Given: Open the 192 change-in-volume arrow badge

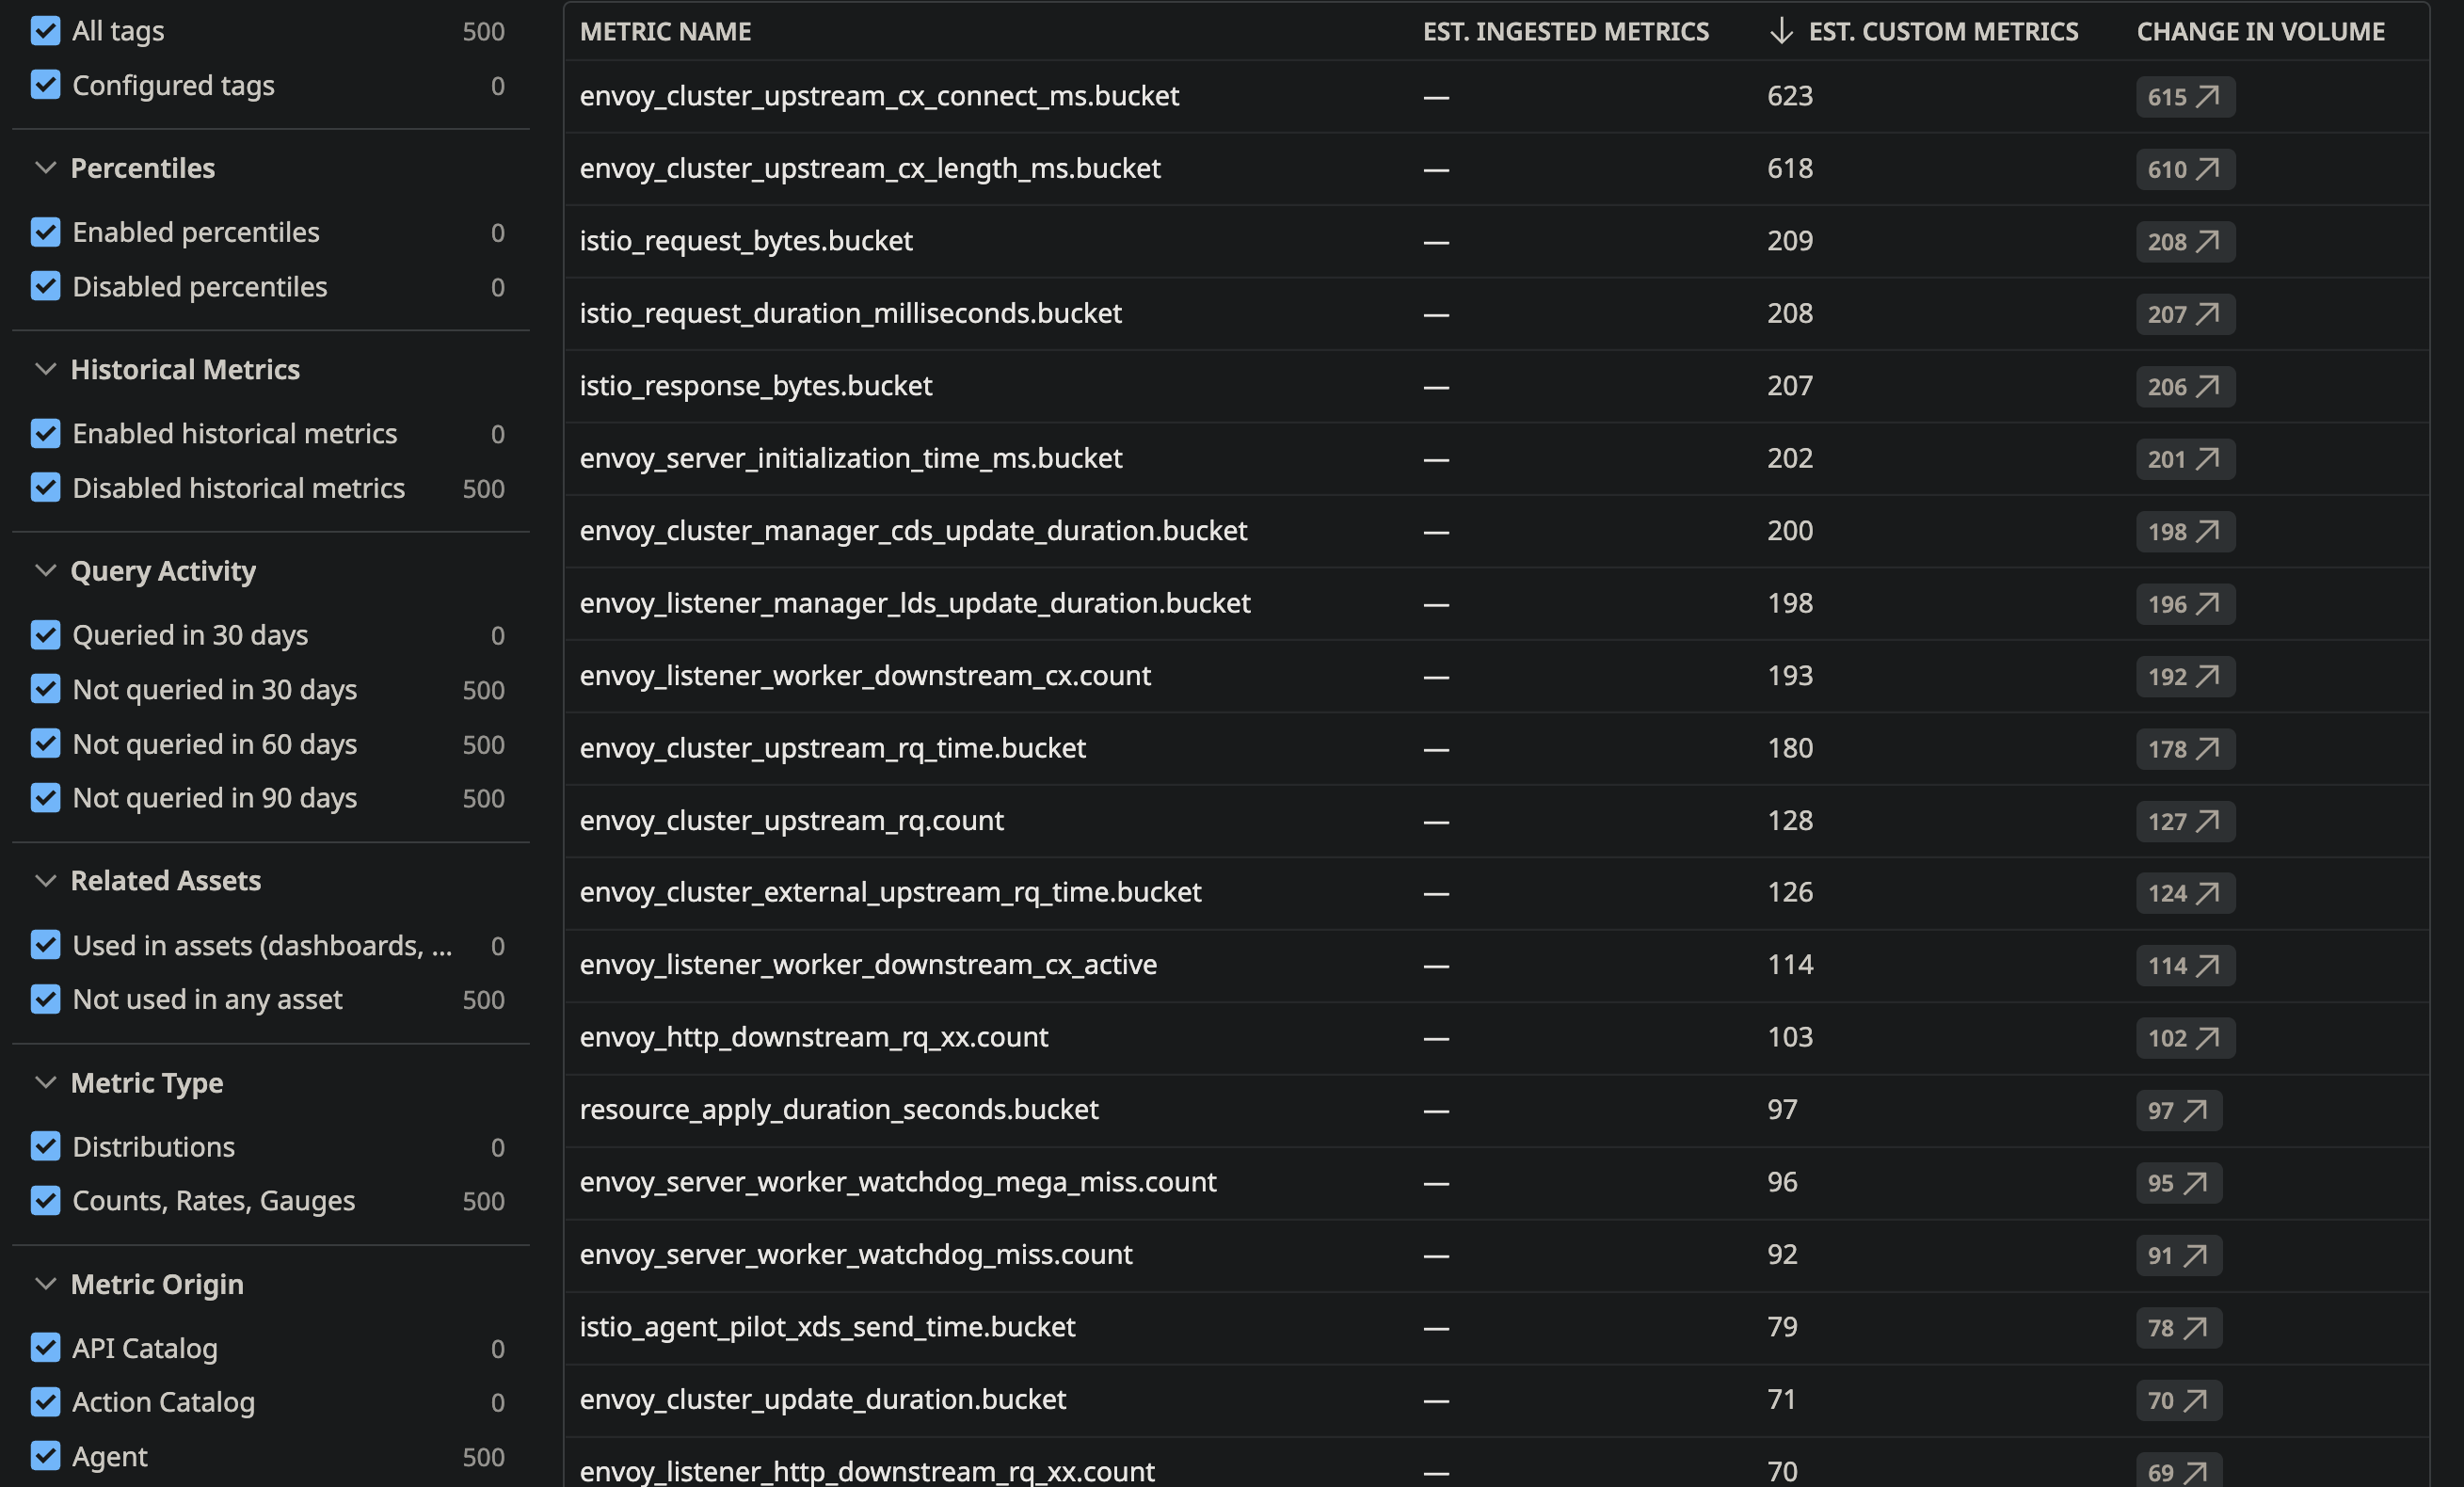Looking at the screenshot, I should tap(2185, 677).
